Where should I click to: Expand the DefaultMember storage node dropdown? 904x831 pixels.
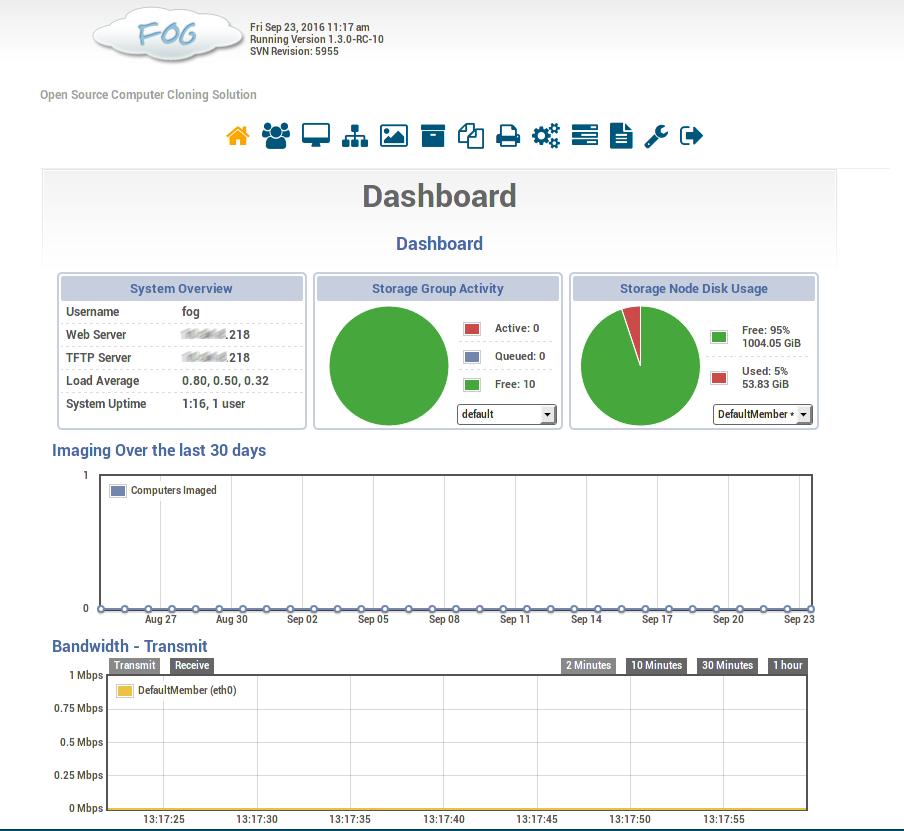coord(762,414)
